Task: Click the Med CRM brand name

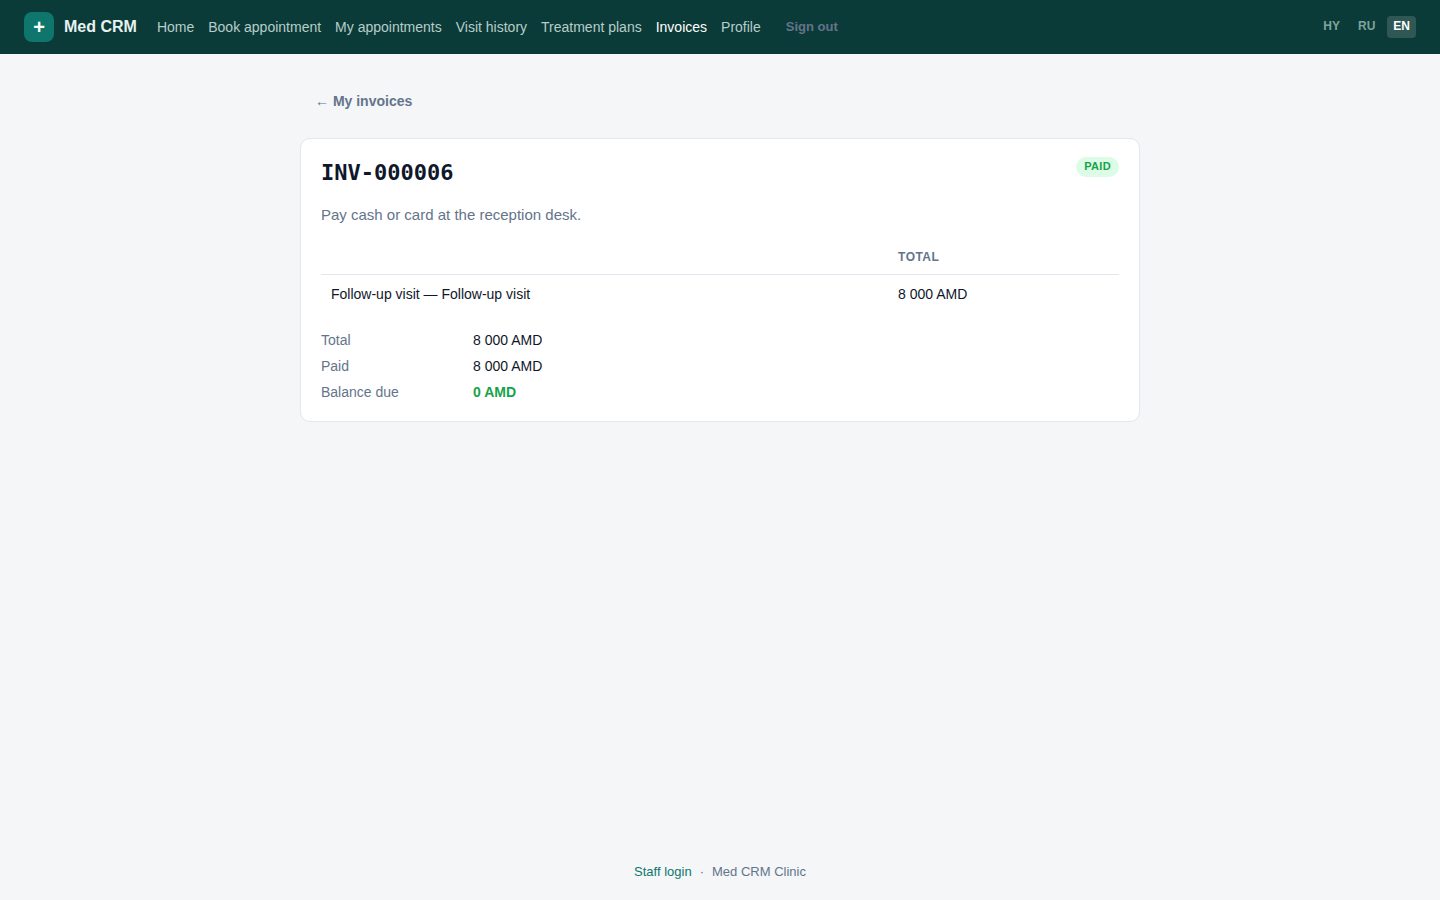Action: point(100,27)
